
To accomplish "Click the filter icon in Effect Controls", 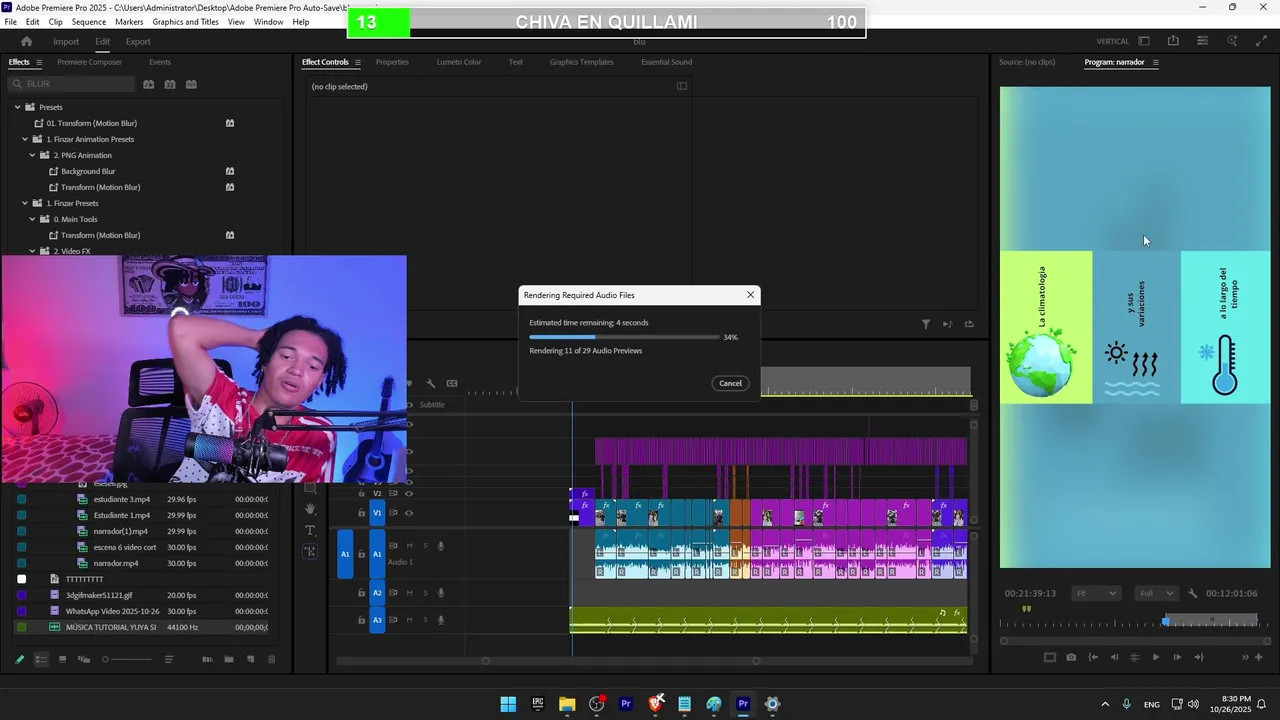I will (926, 324).
